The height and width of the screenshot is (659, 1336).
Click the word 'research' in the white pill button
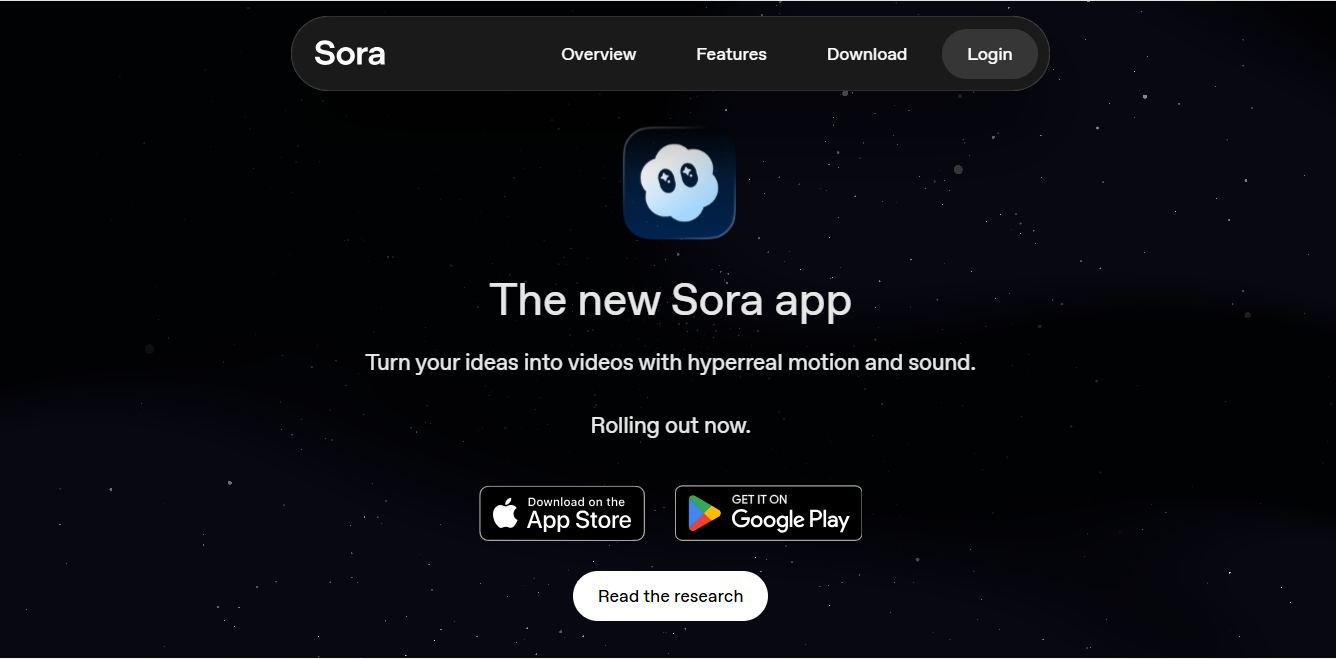coord(707,596)
